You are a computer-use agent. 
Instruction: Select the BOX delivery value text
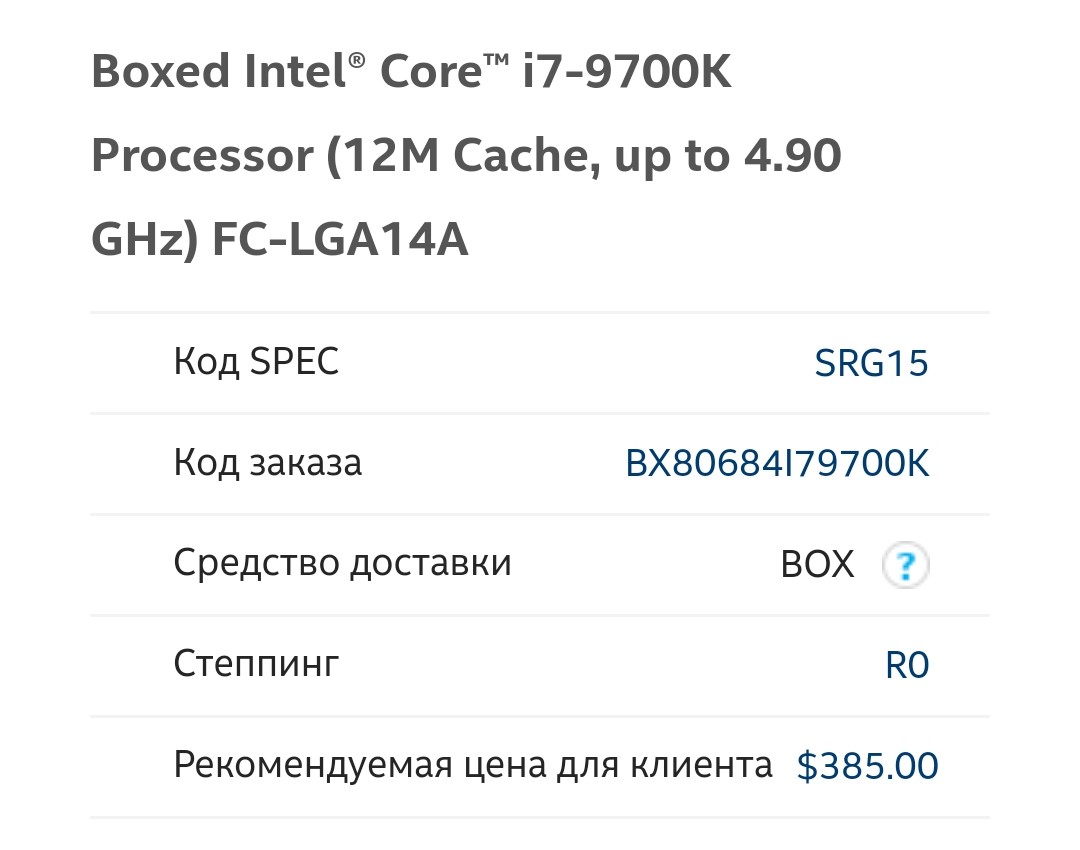[x=817, y=566]
